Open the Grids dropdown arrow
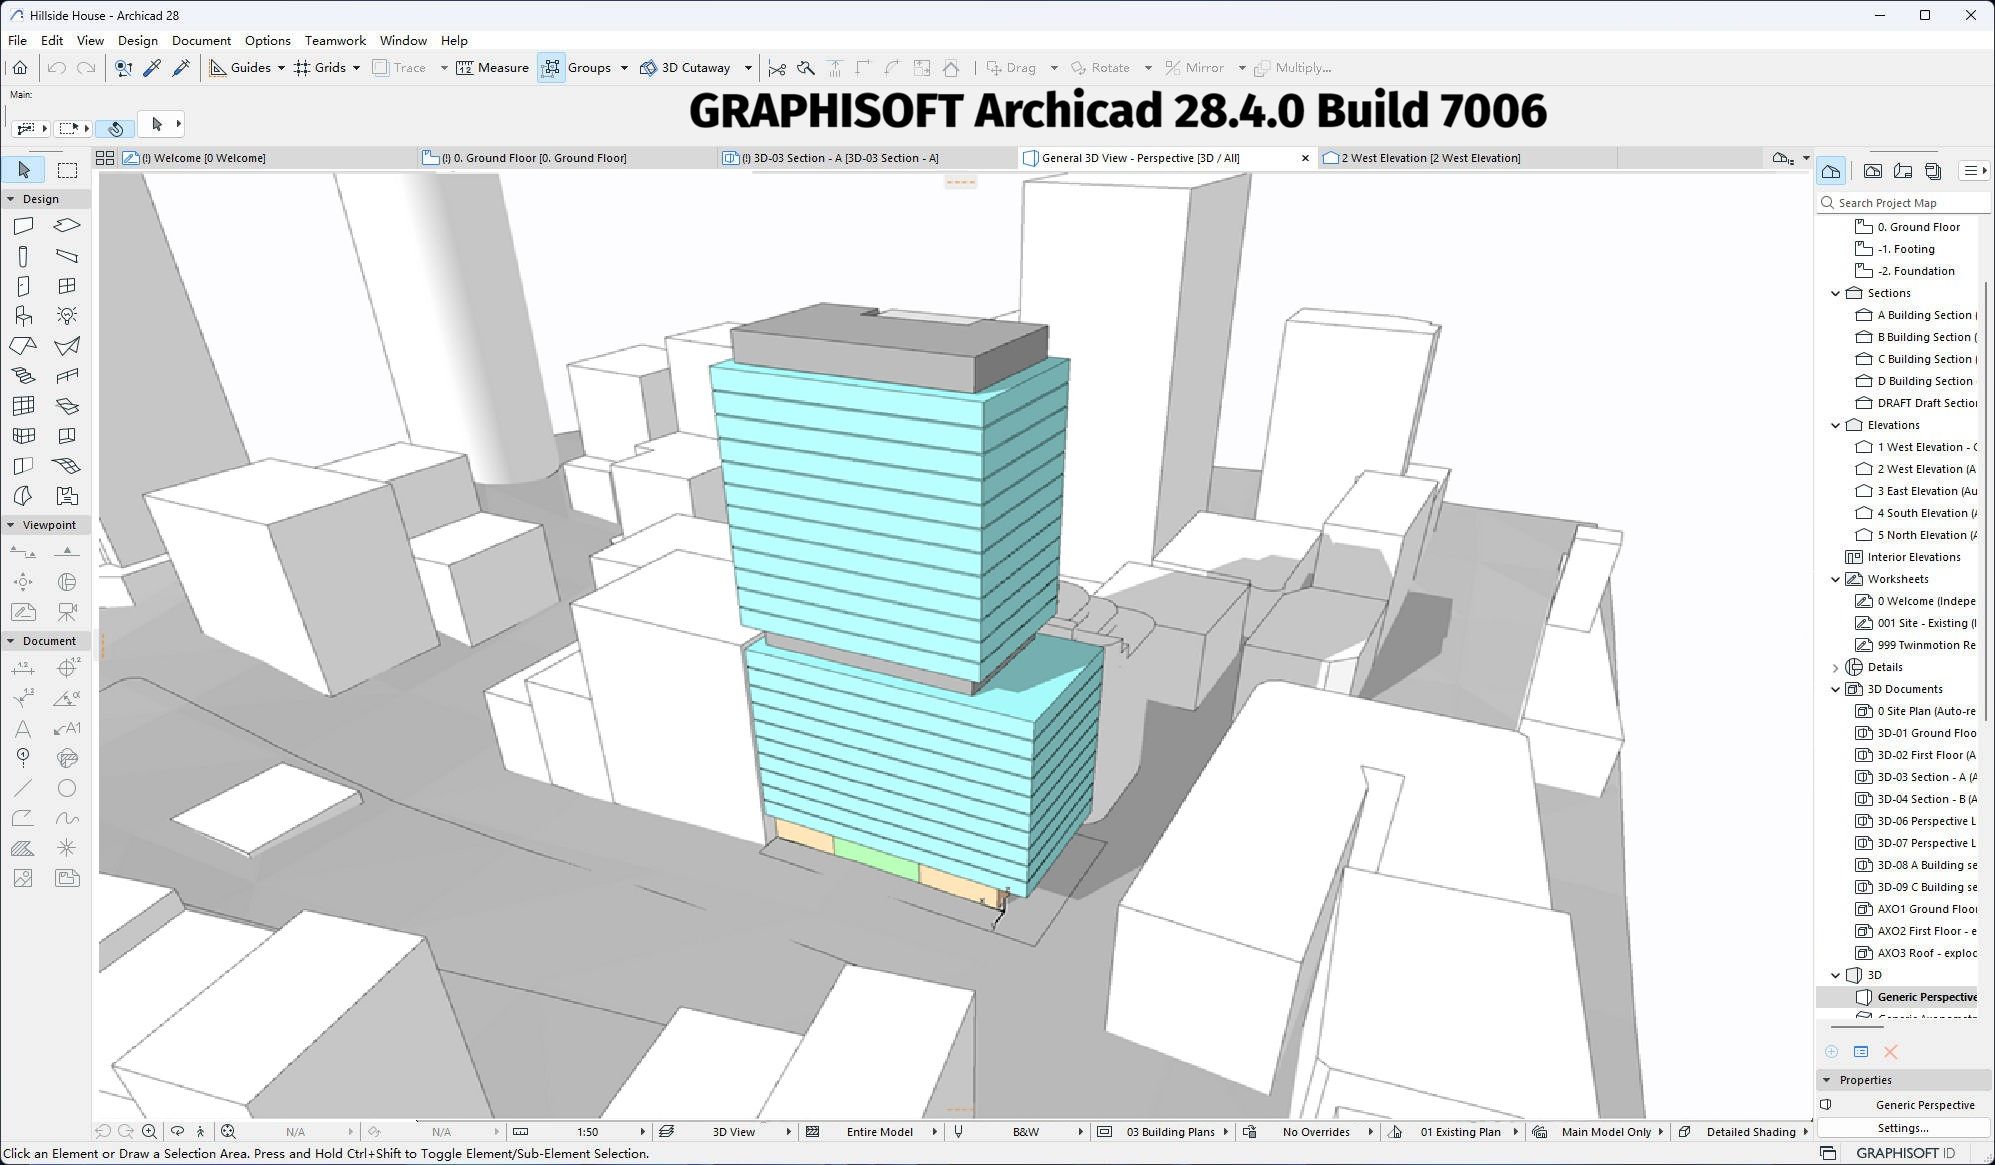 click(356, 68)
